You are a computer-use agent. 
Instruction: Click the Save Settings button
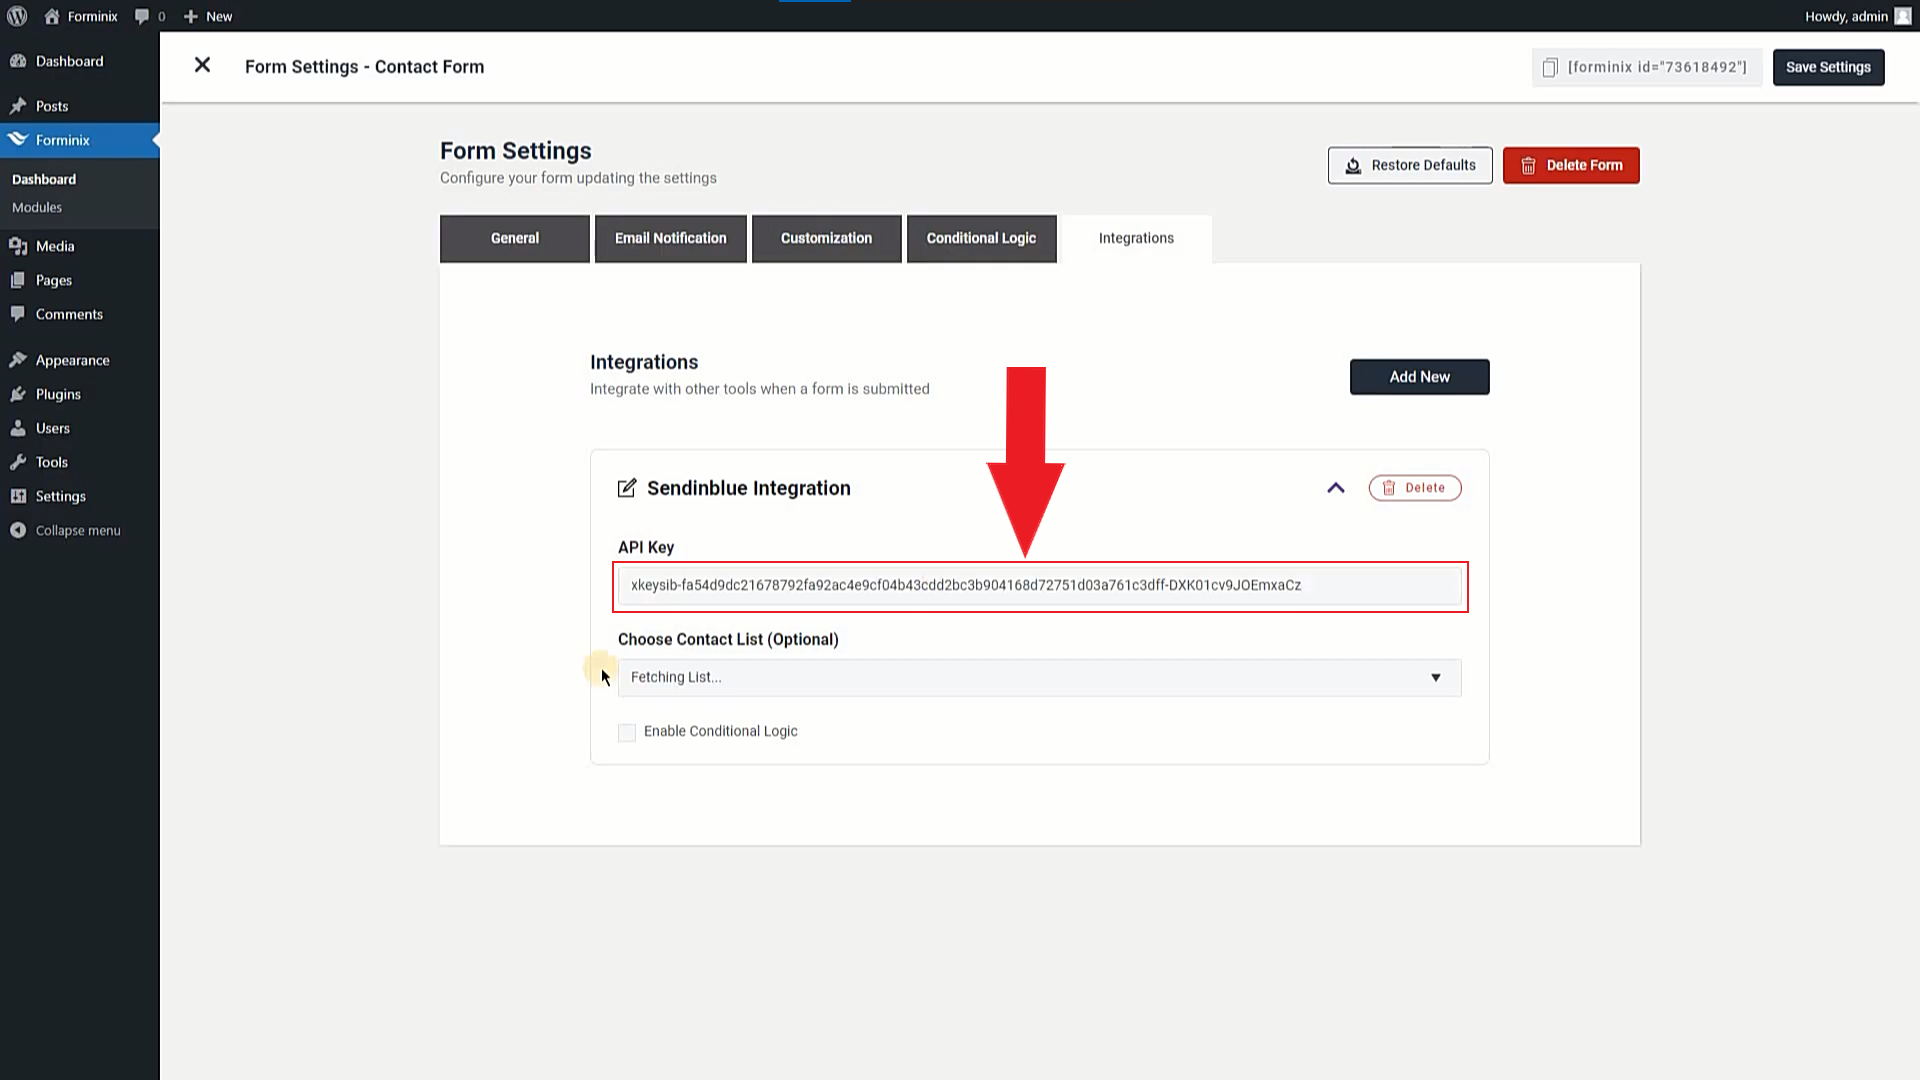pyautogui.click(x=1828, y=66)
